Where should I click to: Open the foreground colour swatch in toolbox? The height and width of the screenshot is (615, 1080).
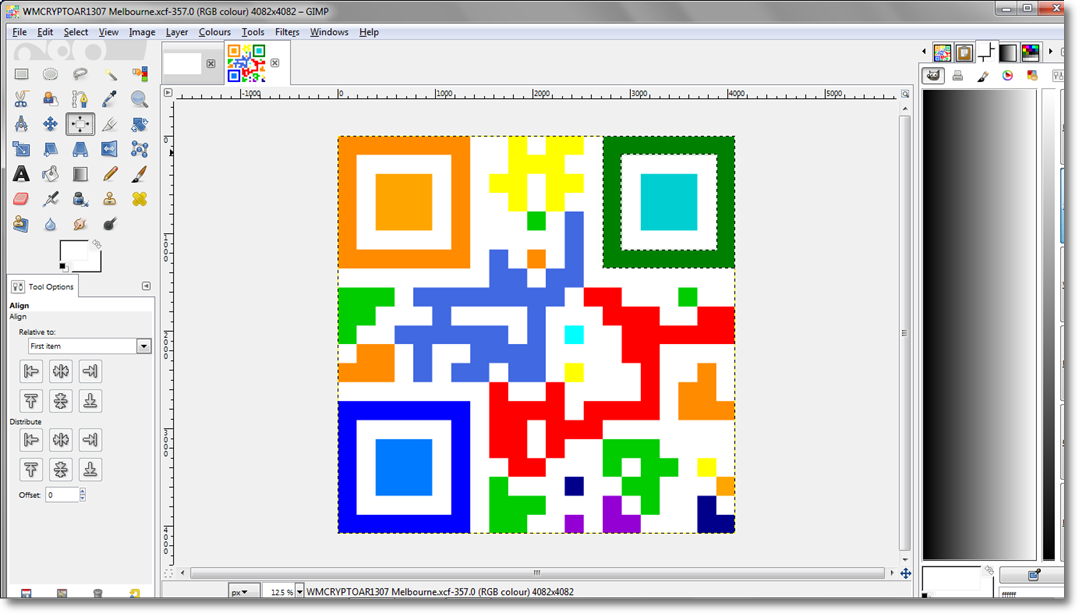(x=72, y=250)
